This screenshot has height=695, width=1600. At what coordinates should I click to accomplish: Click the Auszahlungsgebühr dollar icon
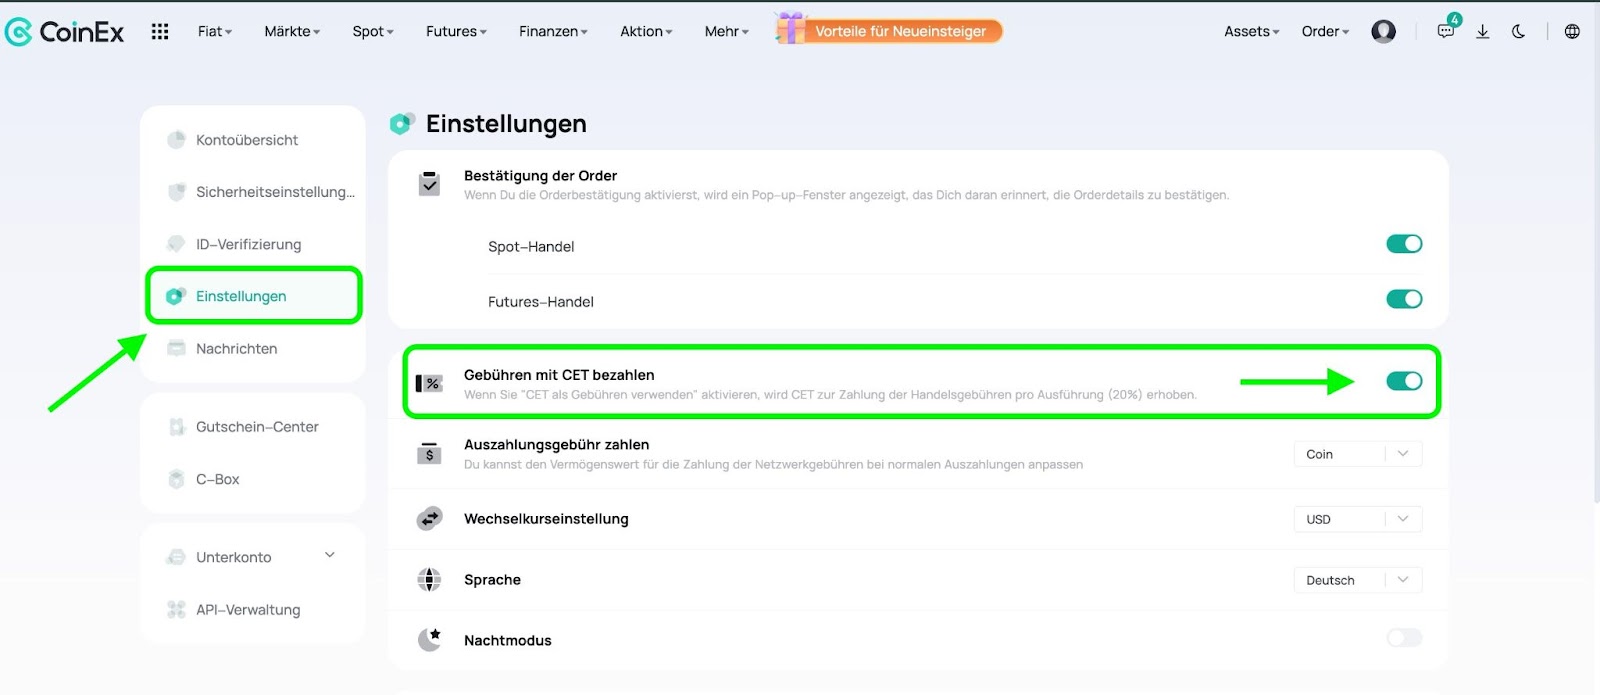pos(429,453)
